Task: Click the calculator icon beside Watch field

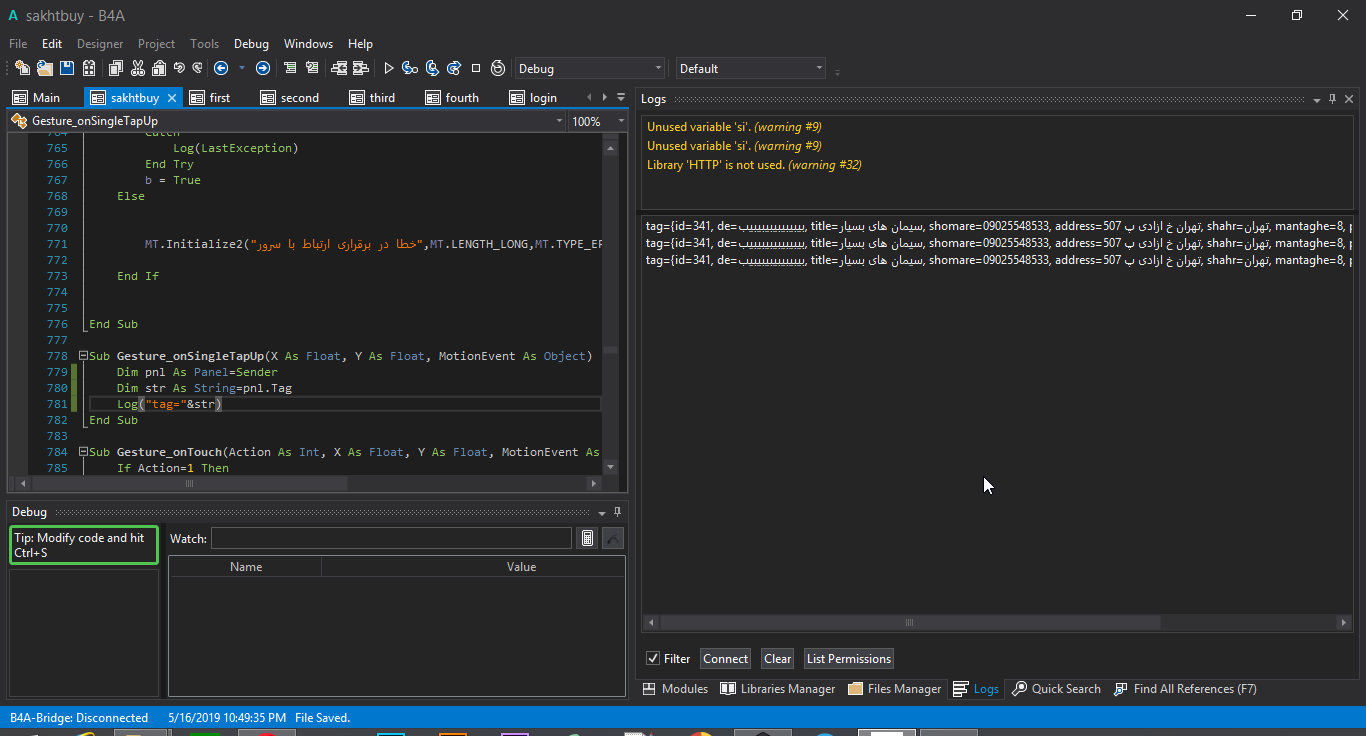Action: (x=588, y=539)
